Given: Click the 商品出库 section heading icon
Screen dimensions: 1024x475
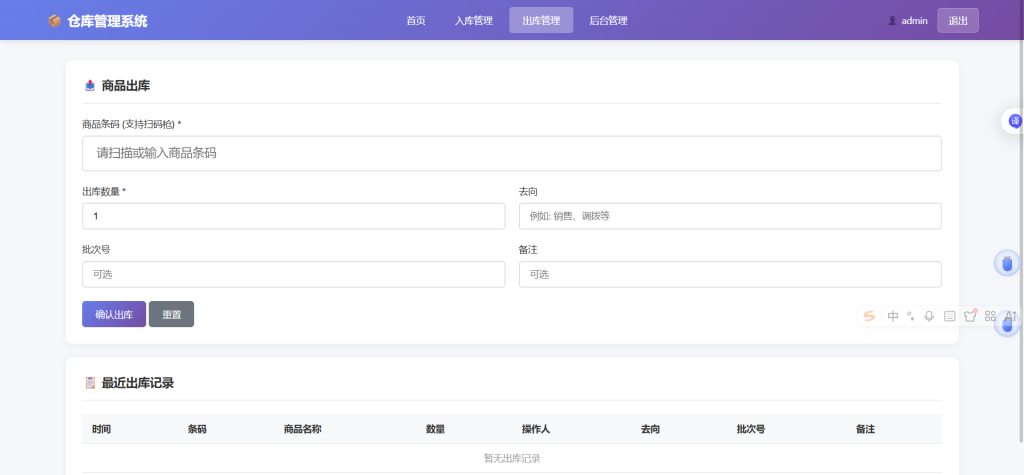Looking at the screenshot, I should 90,86.
